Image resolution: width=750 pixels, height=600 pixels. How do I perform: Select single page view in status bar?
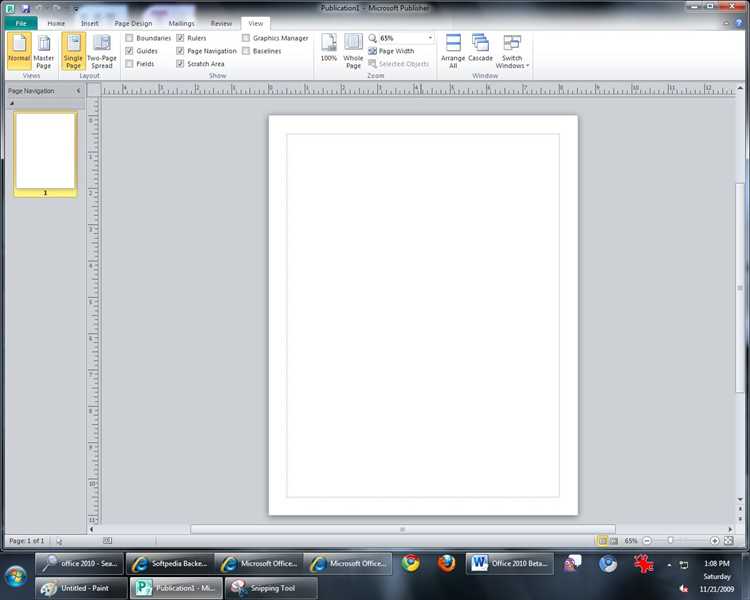tap(603, 541)
